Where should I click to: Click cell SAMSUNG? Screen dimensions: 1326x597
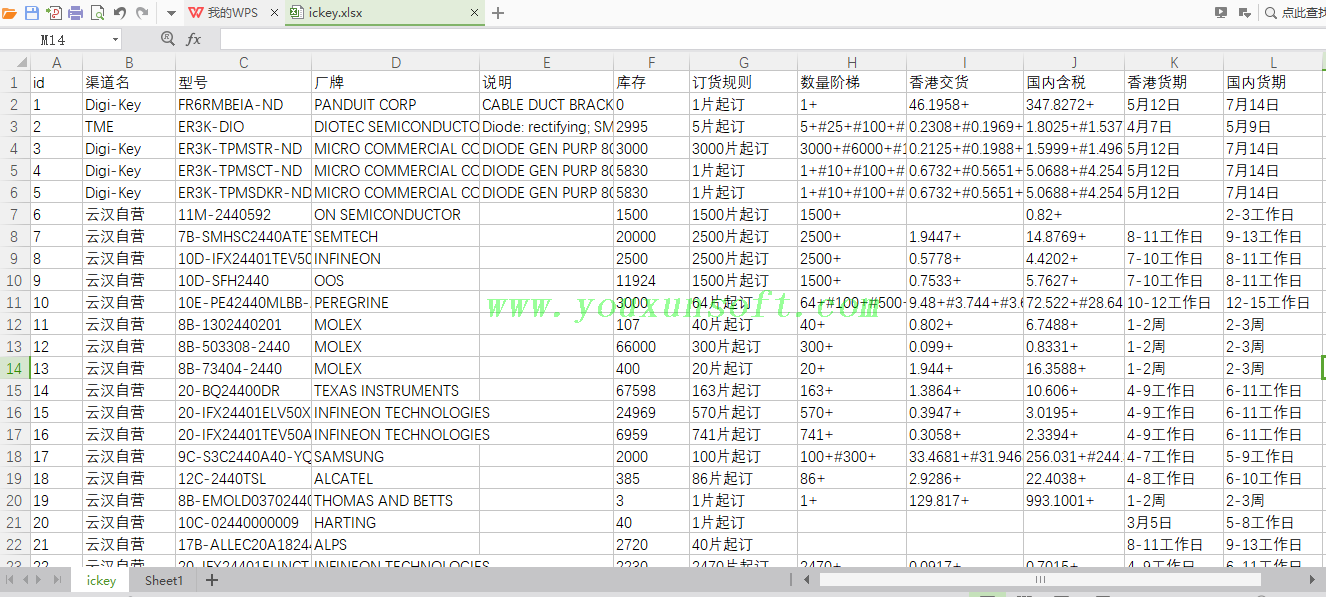pos(396,456)
